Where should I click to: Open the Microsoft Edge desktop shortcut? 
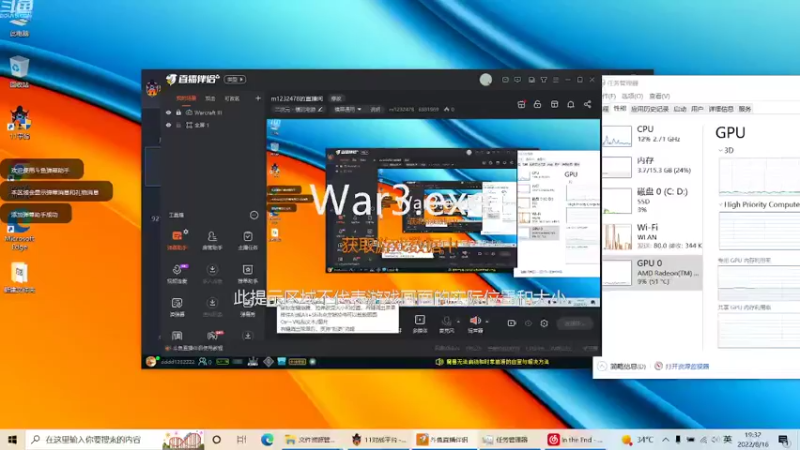(x=19, y=235)
